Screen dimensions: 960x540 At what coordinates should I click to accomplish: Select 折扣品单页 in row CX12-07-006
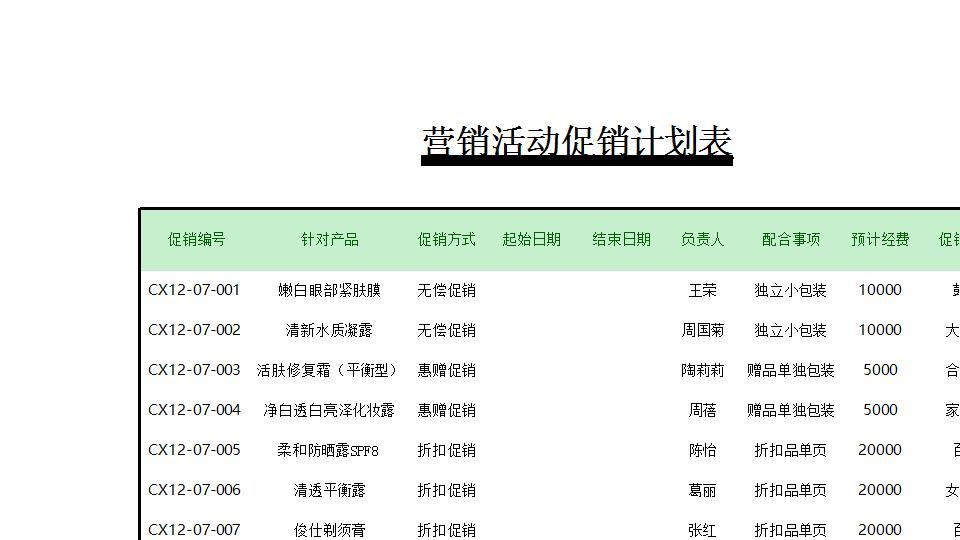point(790,490)
